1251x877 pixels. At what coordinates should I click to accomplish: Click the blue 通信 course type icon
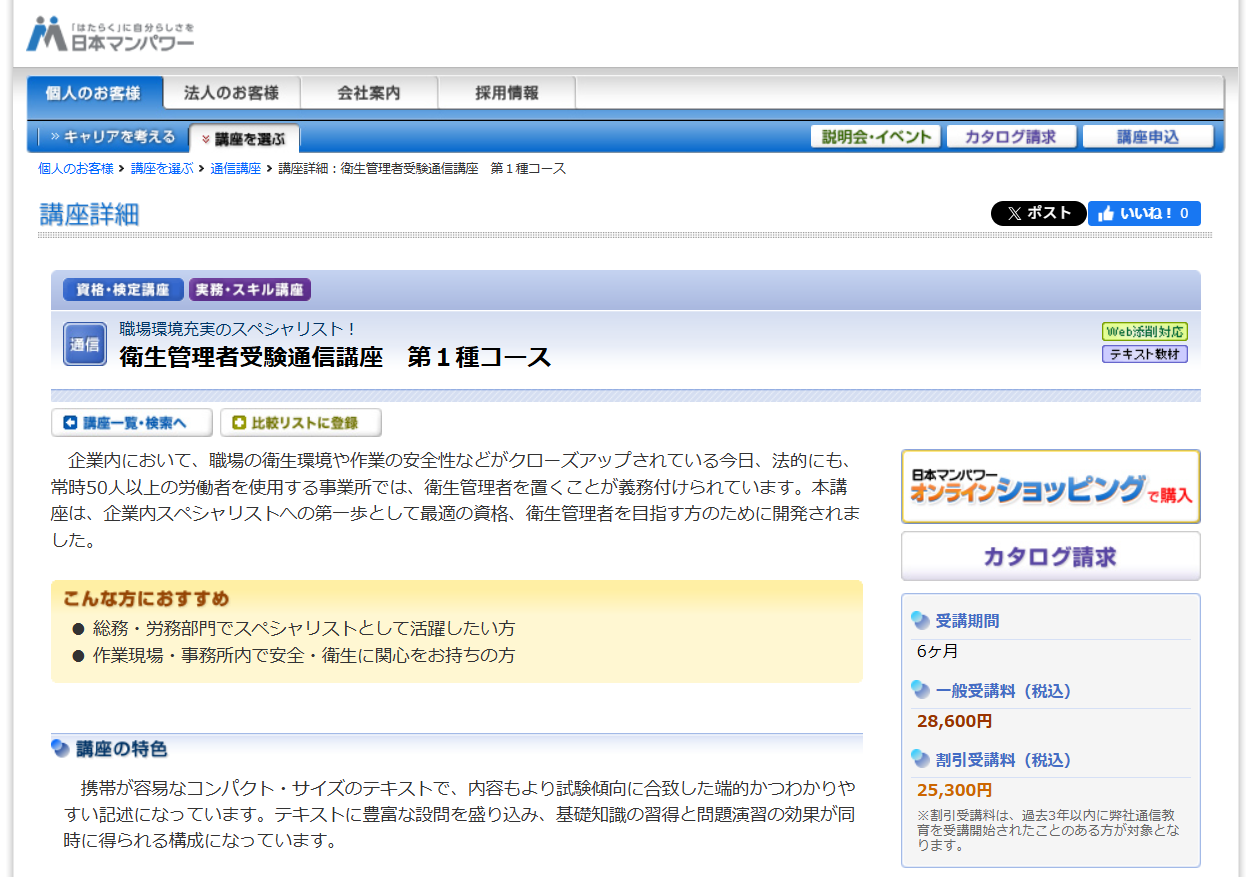[x=85, y=344]
